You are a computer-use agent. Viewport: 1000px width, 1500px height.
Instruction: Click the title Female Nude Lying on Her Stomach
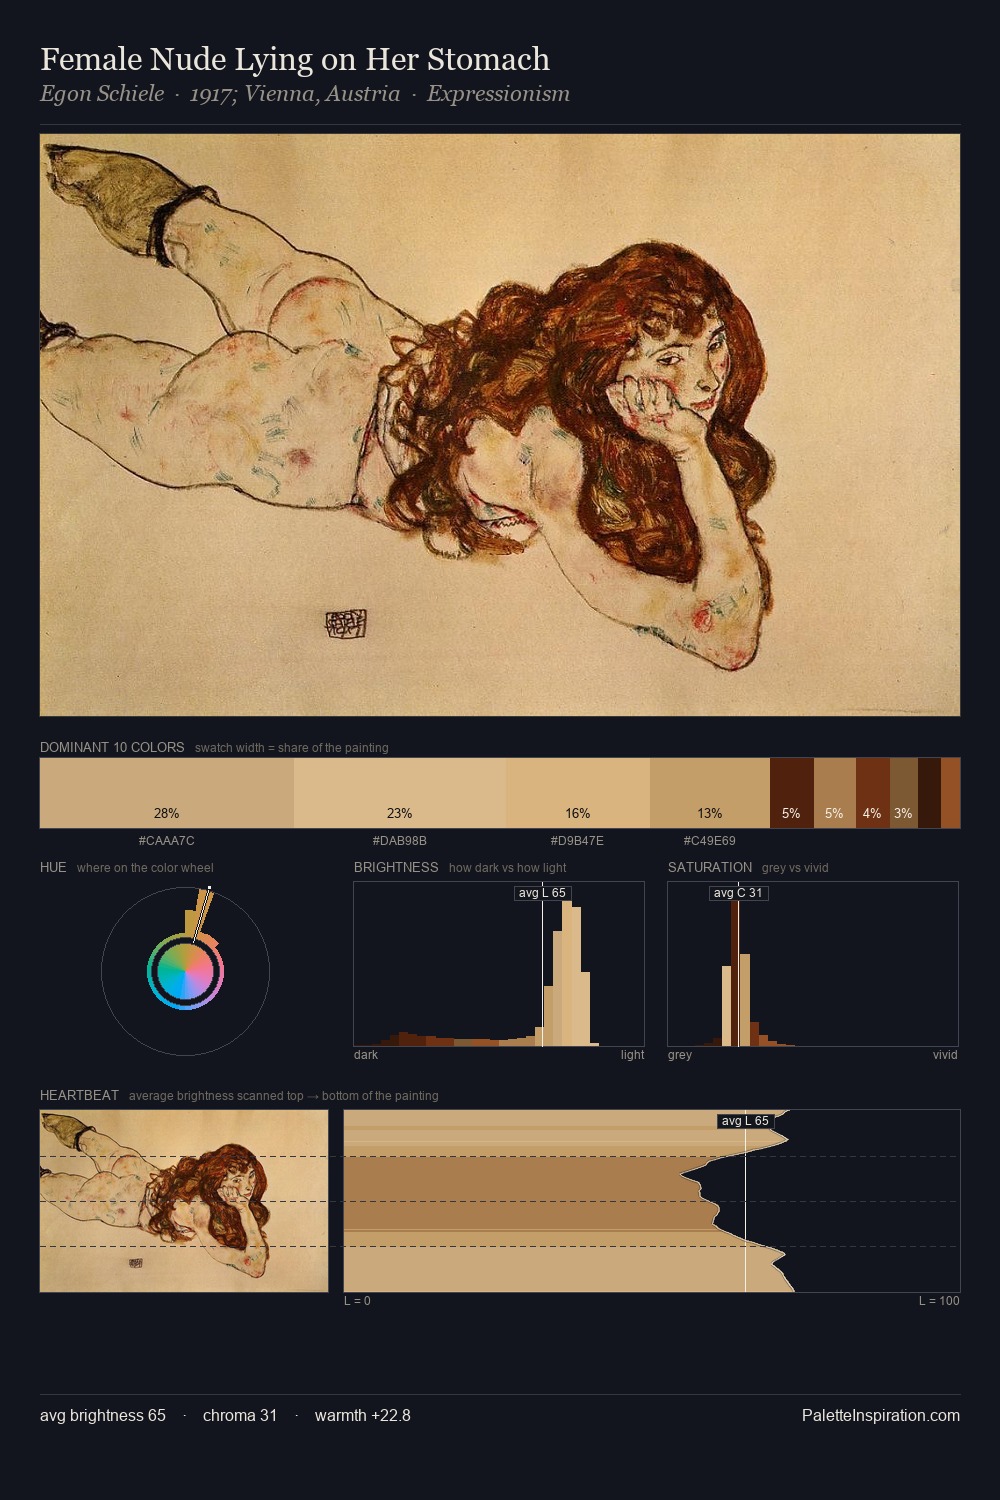click(295, 59)
